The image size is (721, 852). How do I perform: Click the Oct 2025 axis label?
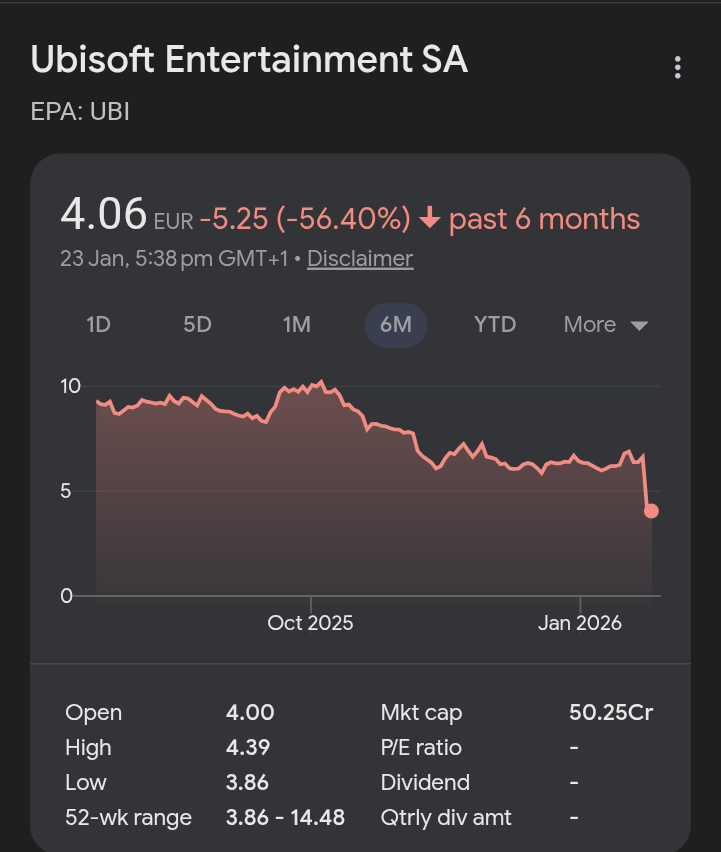[310, 623]
